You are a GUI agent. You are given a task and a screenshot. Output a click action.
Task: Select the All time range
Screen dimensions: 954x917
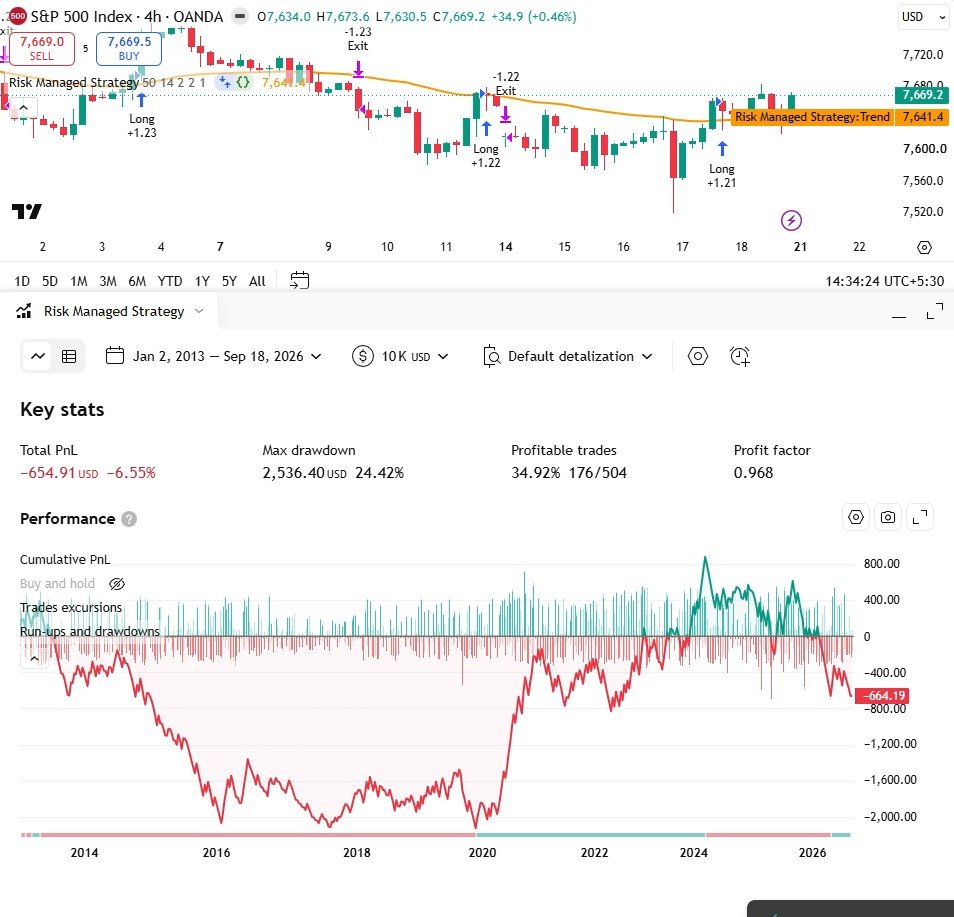[257, 281]
